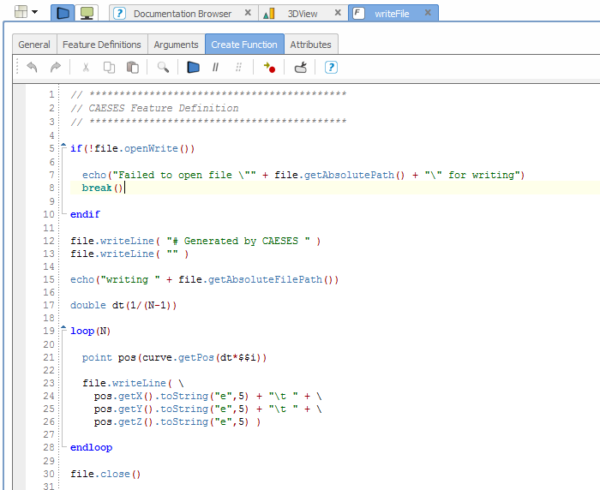Click the undo arrow in editor toolbar
This screenshot has width=600, height=490.
tap(31, 67)
